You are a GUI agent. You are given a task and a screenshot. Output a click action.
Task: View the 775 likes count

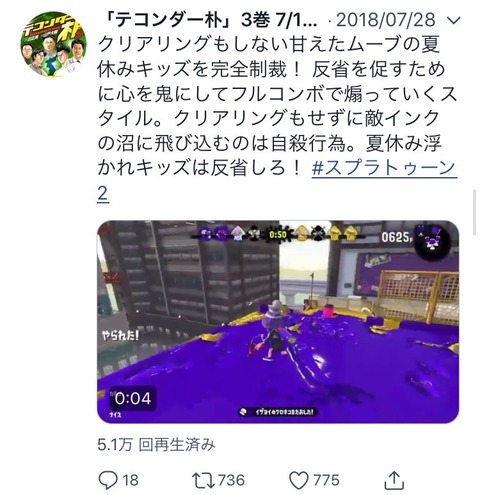click(x=326, y=480)
